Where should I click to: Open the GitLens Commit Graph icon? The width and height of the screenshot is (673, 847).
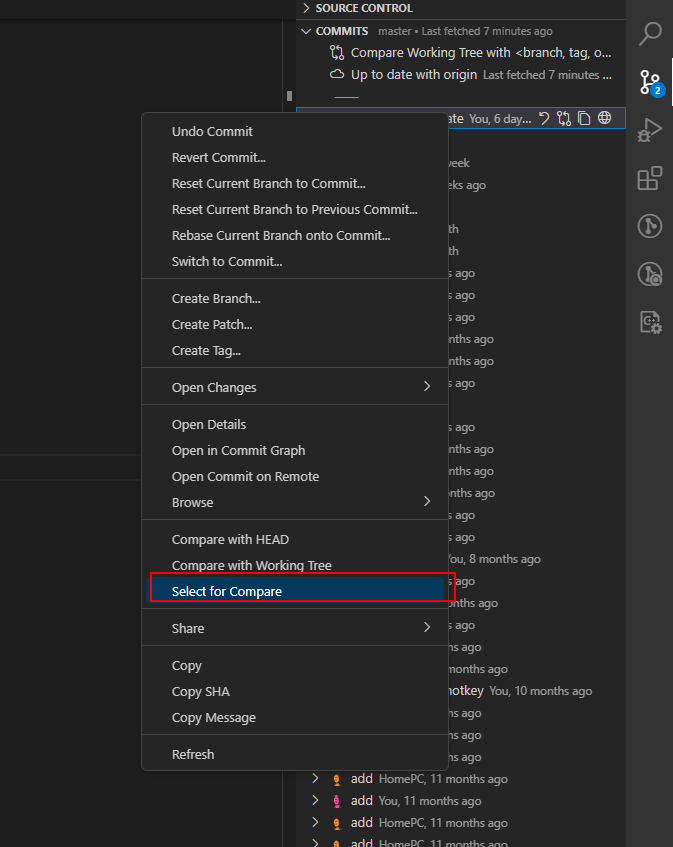[x=649, y=226]
